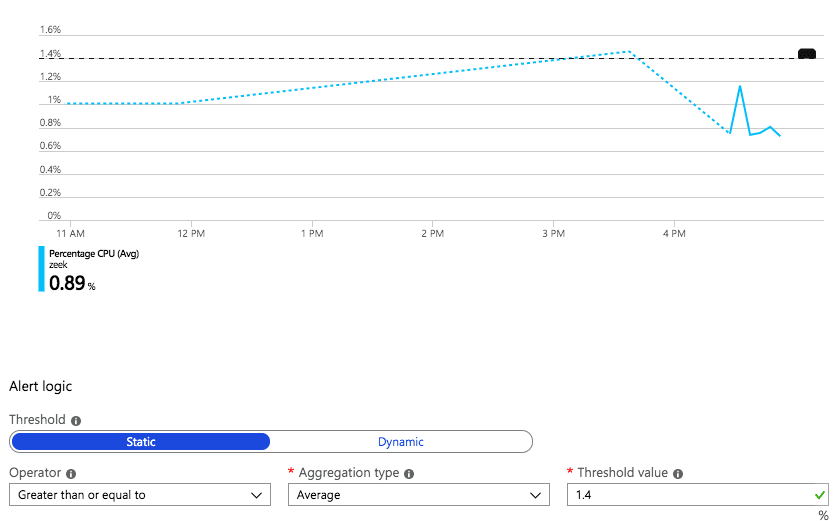Click the 3 PM time axis label
833x521 pixels.
pos(554,234)
